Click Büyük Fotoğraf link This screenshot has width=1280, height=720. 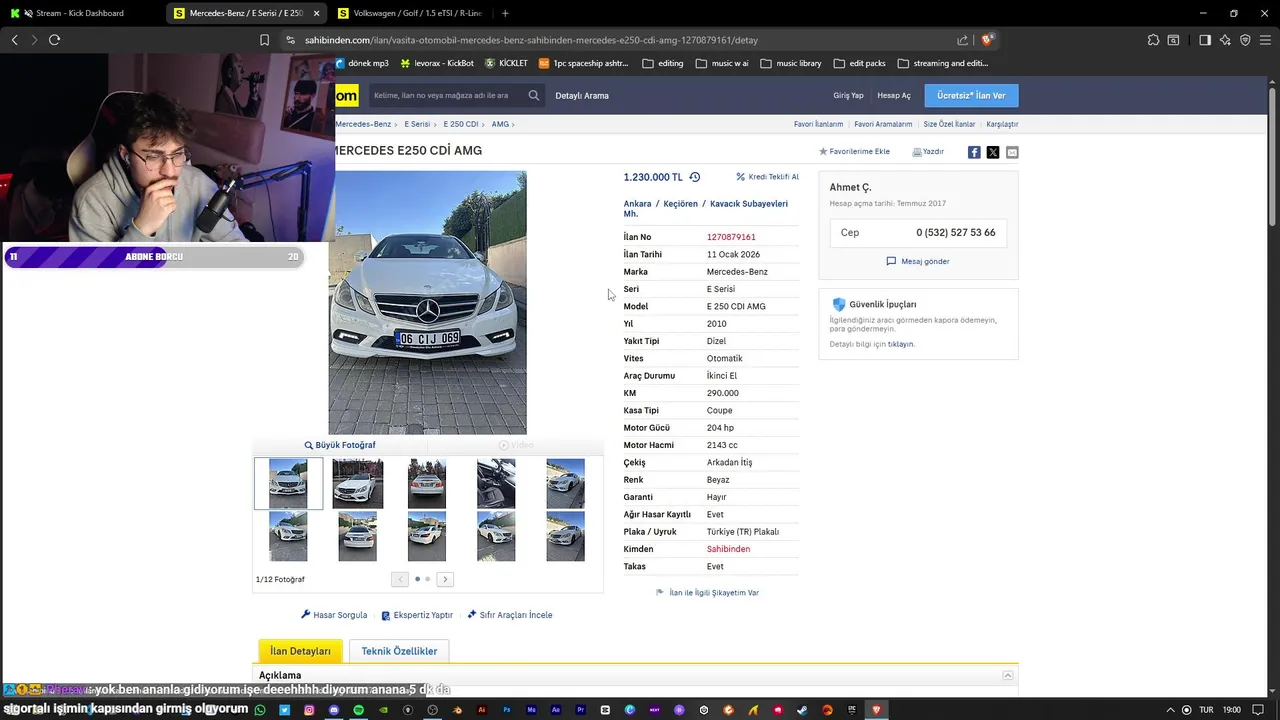340,445
